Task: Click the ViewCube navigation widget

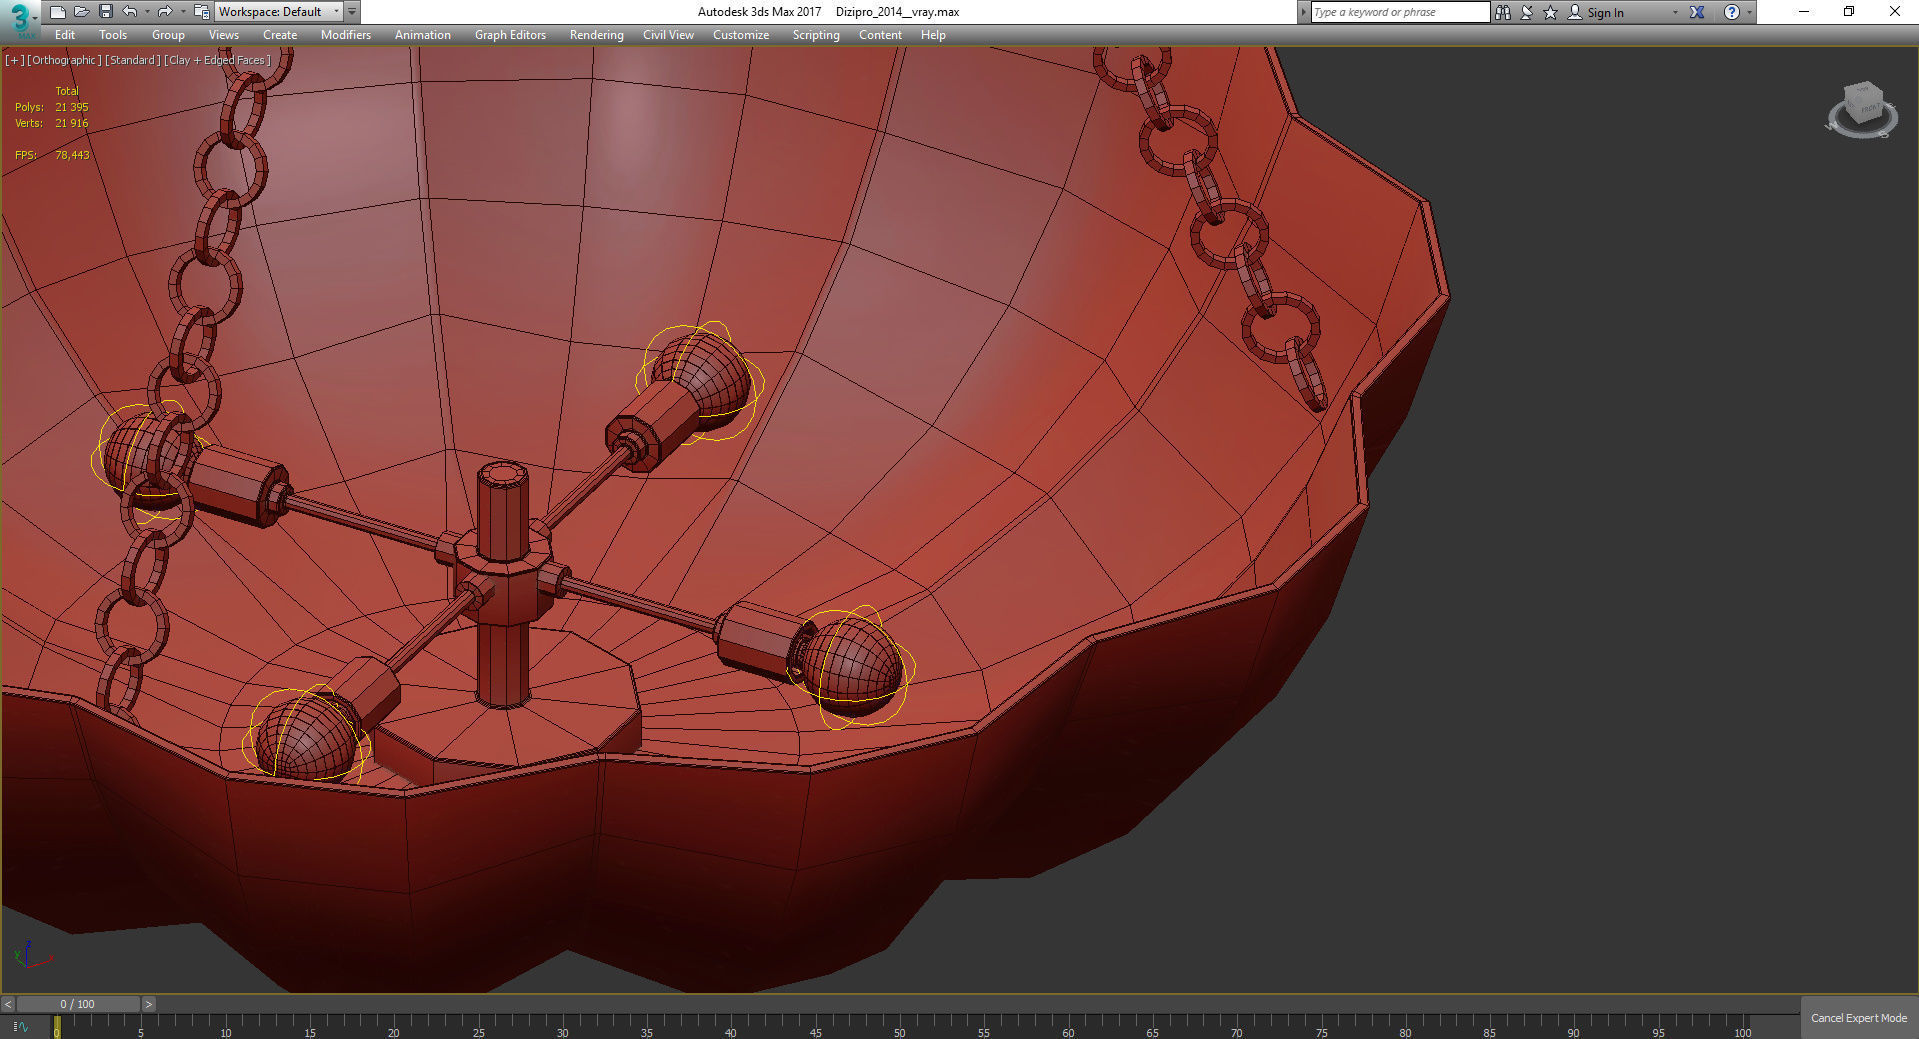Action: pyautogui.click(x=1861, y=111)
